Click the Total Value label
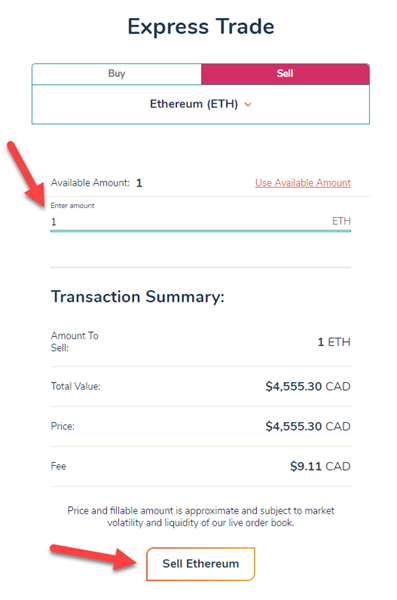The height and width of the screenshot is (600, 397). tap(75, 386)
